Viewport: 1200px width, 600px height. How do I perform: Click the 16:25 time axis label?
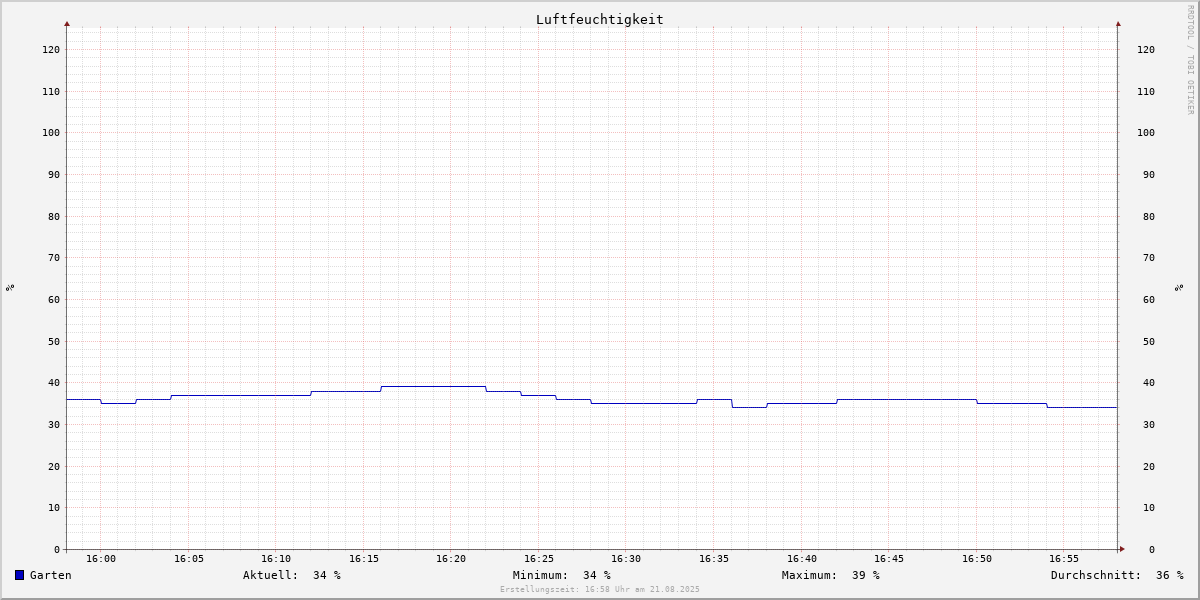[x=539, y=559]
